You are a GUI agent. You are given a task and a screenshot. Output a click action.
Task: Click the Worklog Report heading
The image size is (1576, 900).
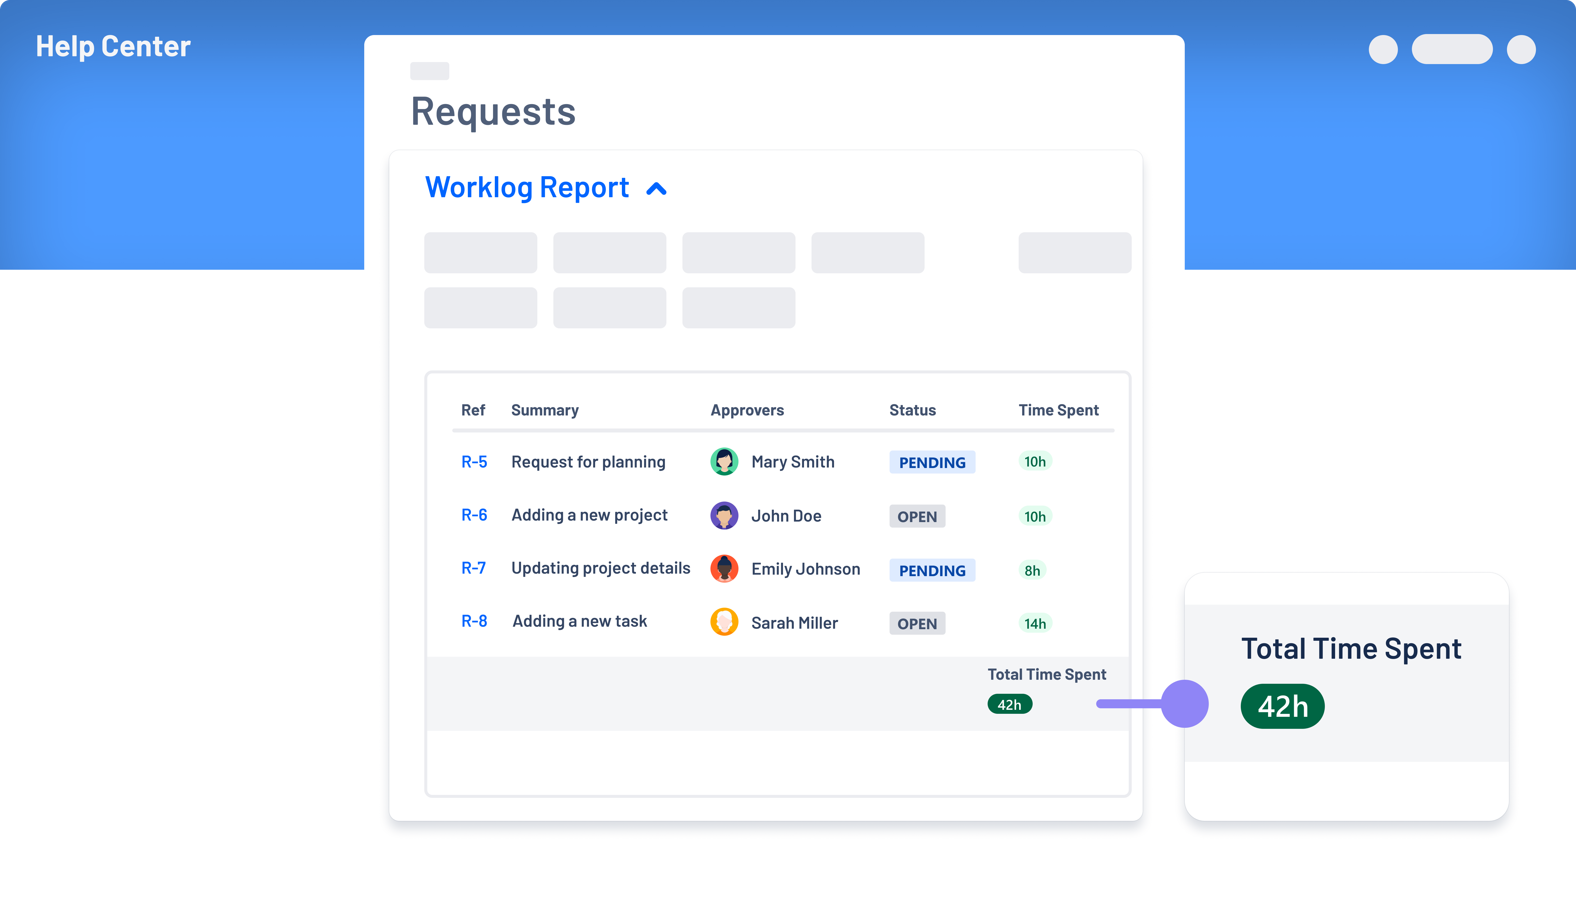[x=527, y=187]
